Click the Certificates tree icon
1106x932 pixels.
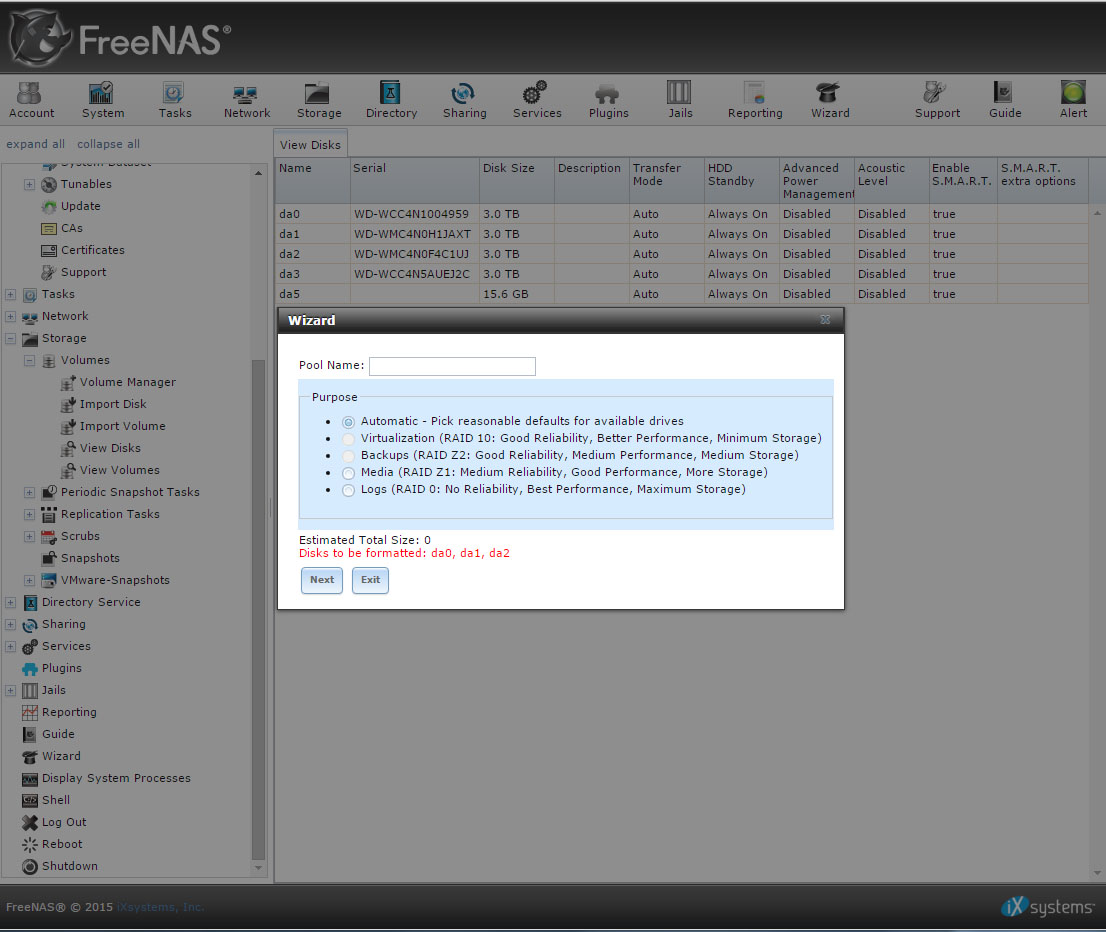click(x=49, y=250)
